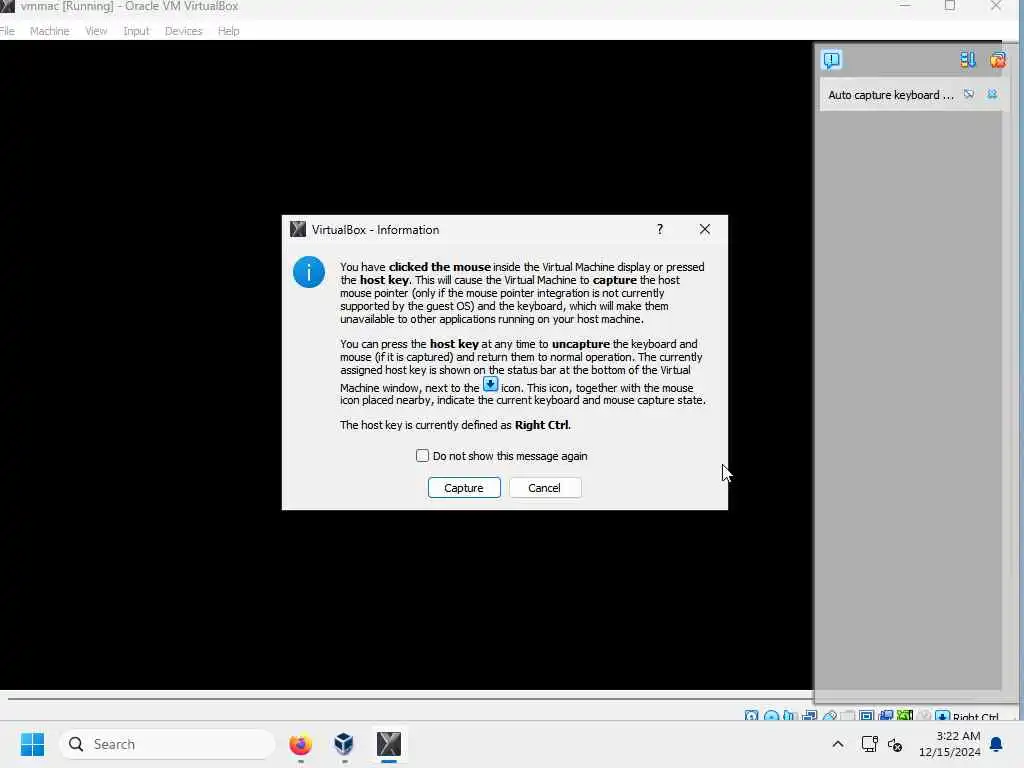Toggle keep finished progresses icon in notification panel
The width and height of the screenshot is (1024, 768).
[x=968, y=60]
